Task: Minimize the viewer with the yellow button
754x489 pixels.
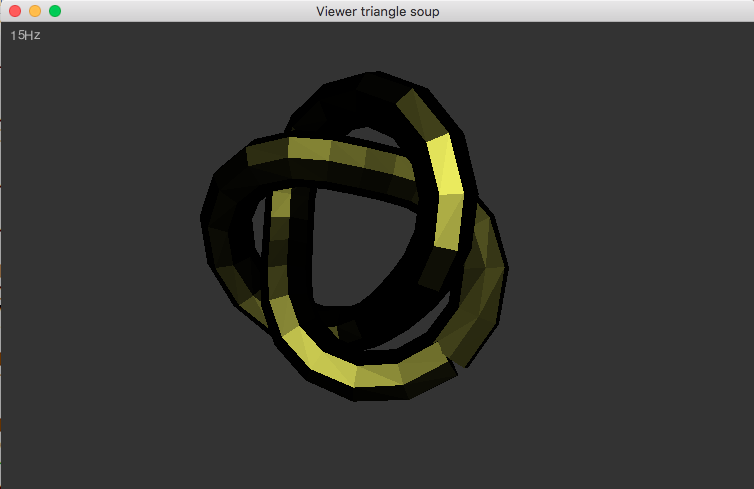Action: click(x=35, y=11)
